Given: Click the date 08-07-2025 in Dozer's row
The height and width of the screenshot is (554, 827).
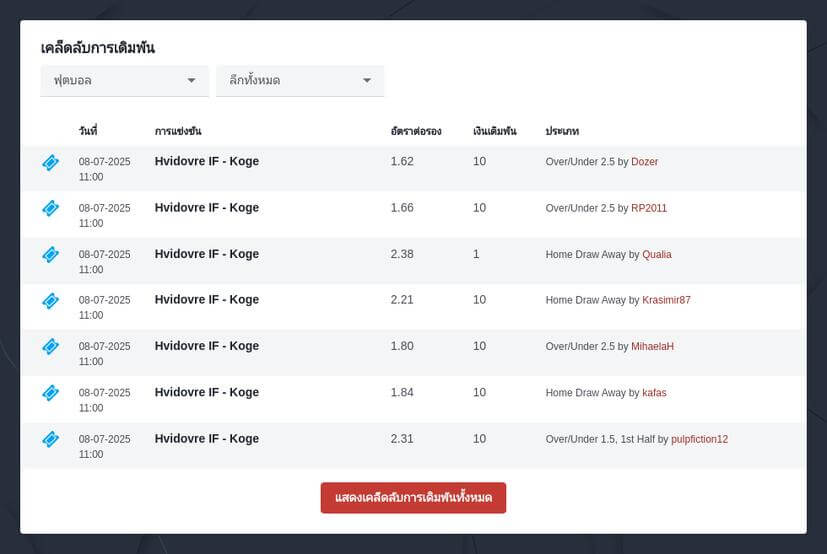Looking at the screenshot, I should 104,162.
